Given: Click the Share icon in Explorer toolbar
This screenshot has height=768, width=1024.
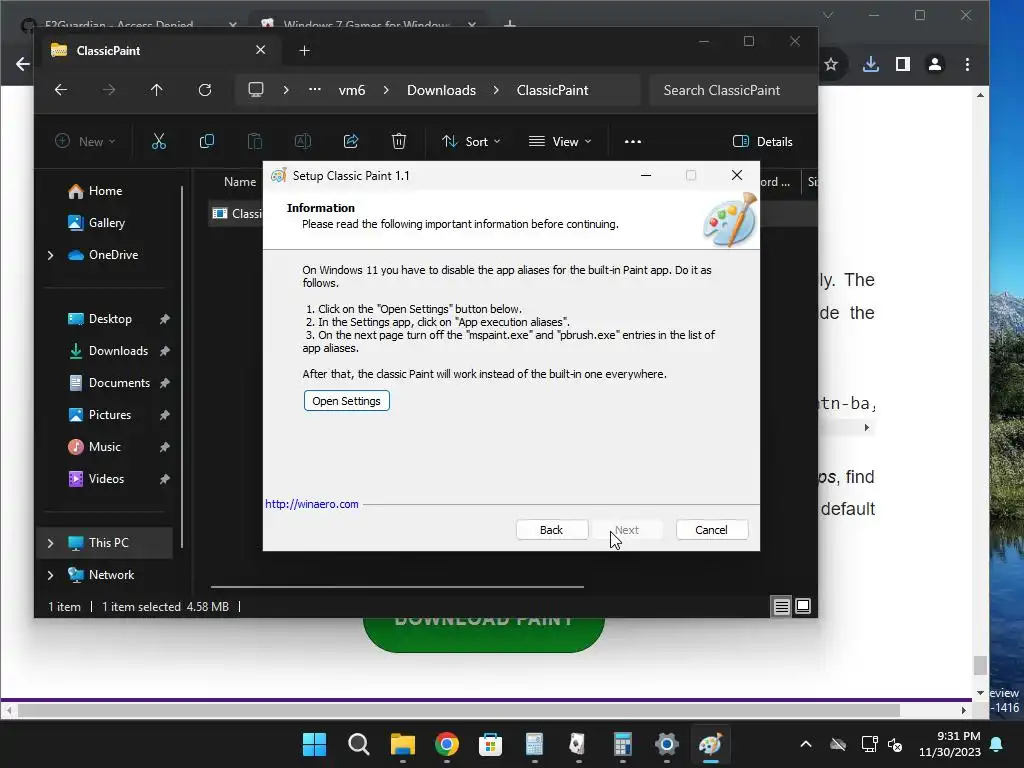Looking at the screenshot, I should pyautogui.click(x=351, y=141).
